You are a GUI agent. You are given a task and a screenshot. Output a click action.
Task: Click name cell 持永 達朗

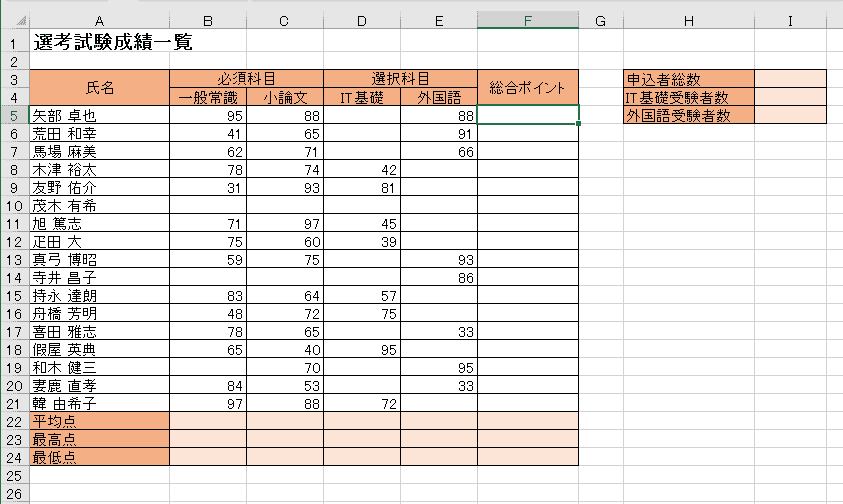(99, 295)
